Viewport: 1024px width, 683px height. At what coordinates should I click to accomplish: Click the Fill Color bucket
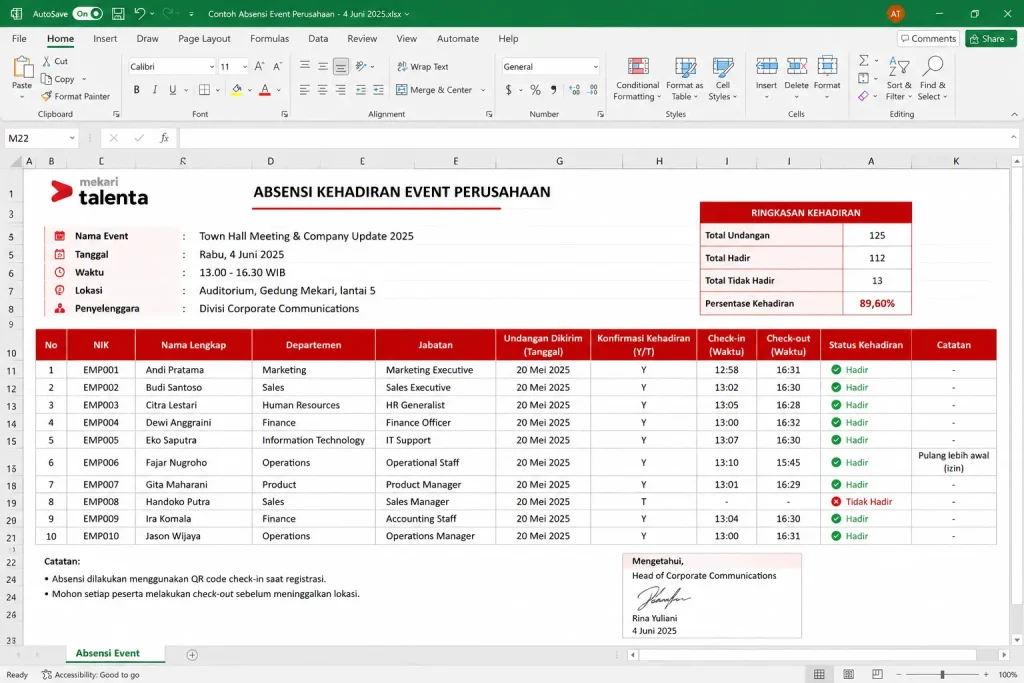coord(236,90)
